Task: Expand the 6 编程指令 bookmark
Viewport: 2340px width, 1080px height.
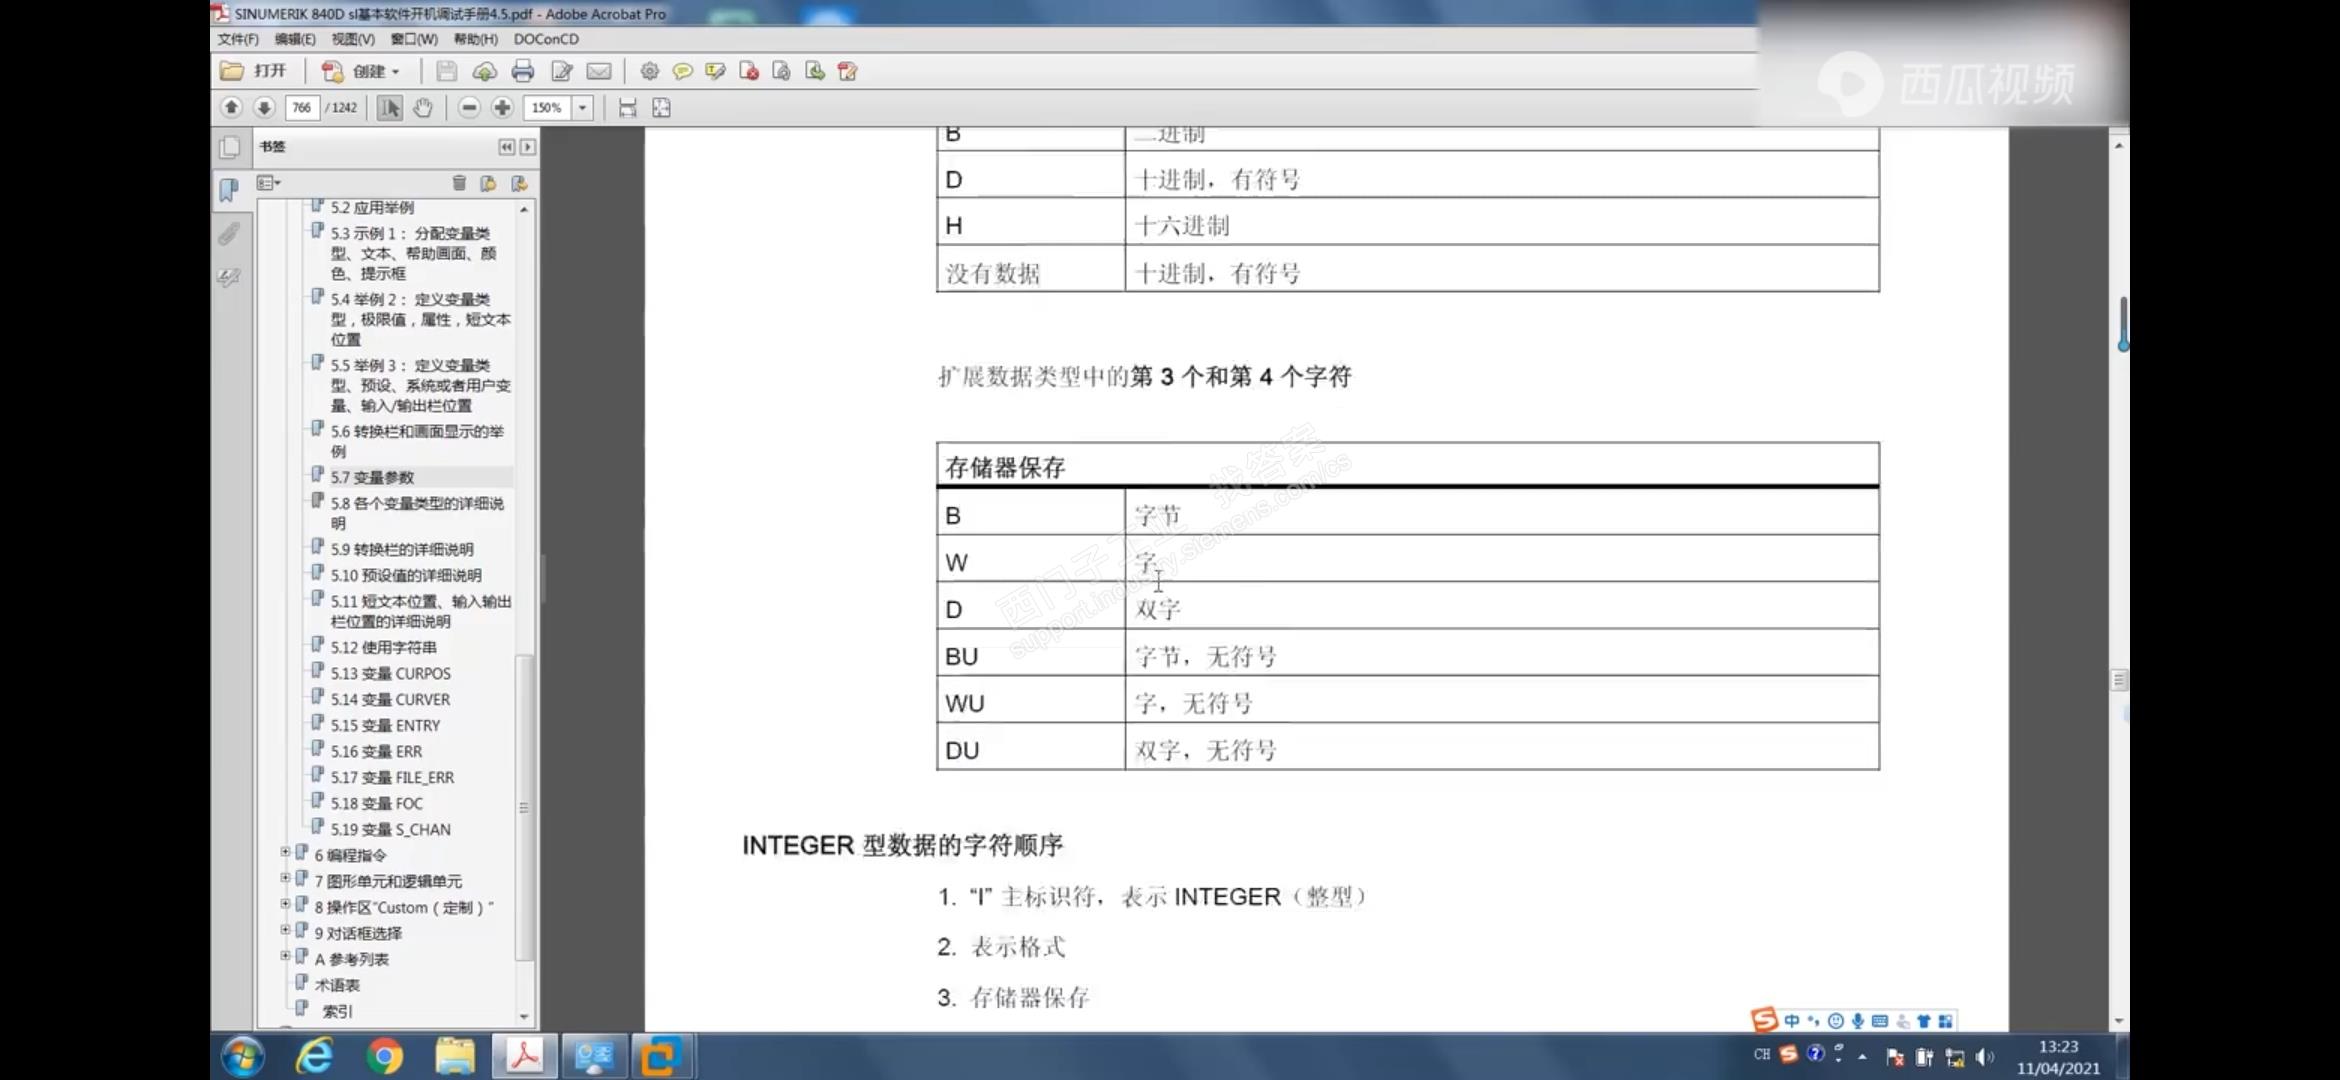Action: [285, 853]
